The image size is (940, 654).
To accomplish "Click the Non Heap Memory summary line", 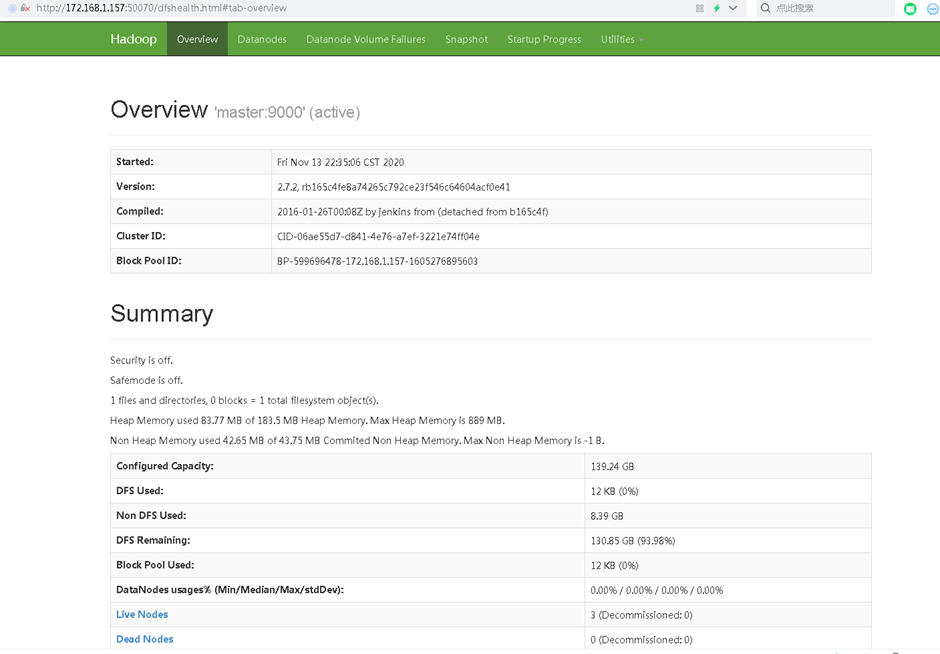I will [357, 441].
